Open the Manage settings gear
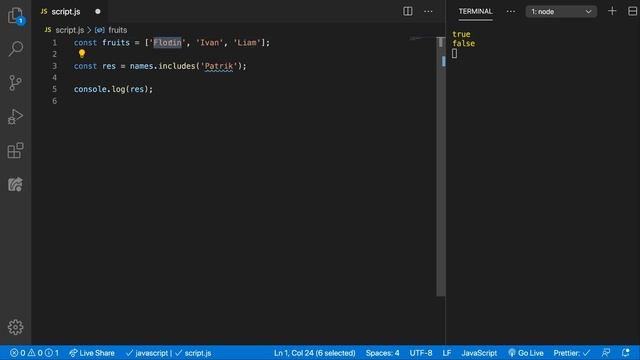The image size is (640, 360). (x=16, y=327)
